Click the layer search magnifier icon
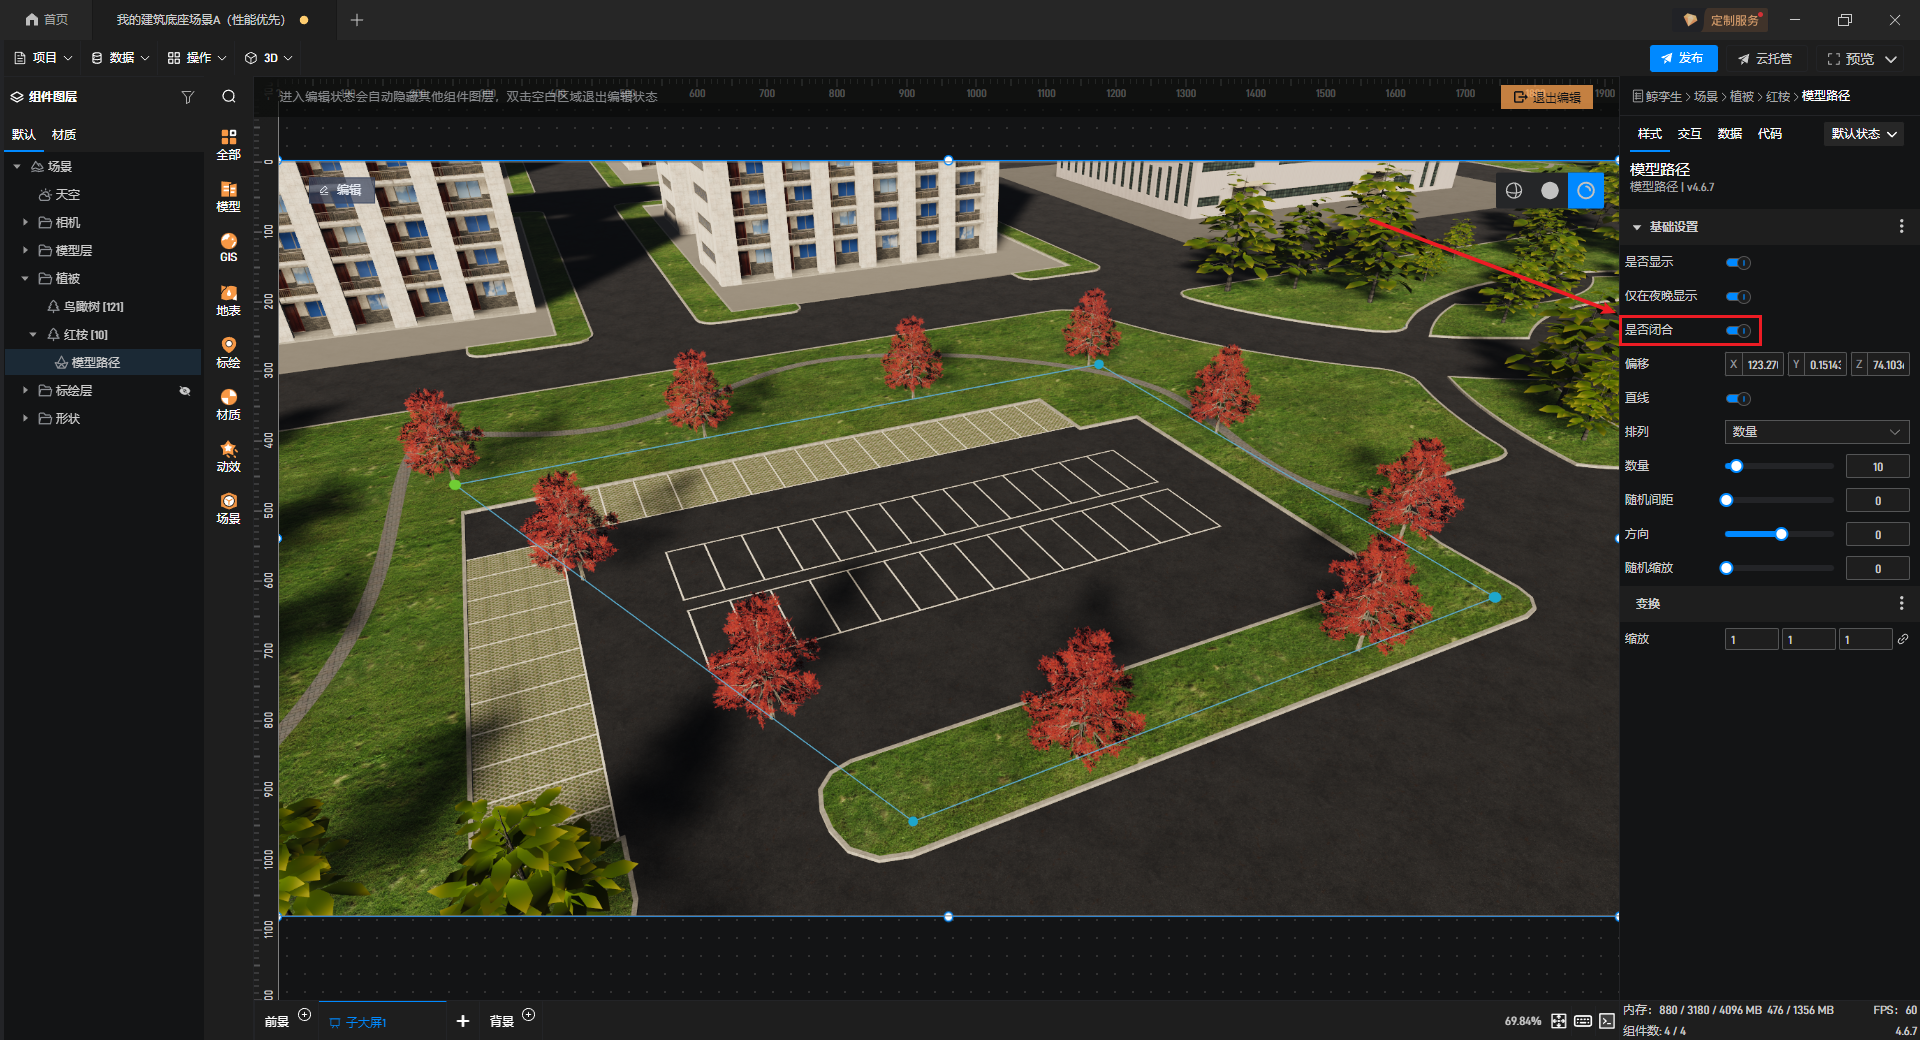The width and height of the screenshot is (1920, 1040). click(229, 97)
